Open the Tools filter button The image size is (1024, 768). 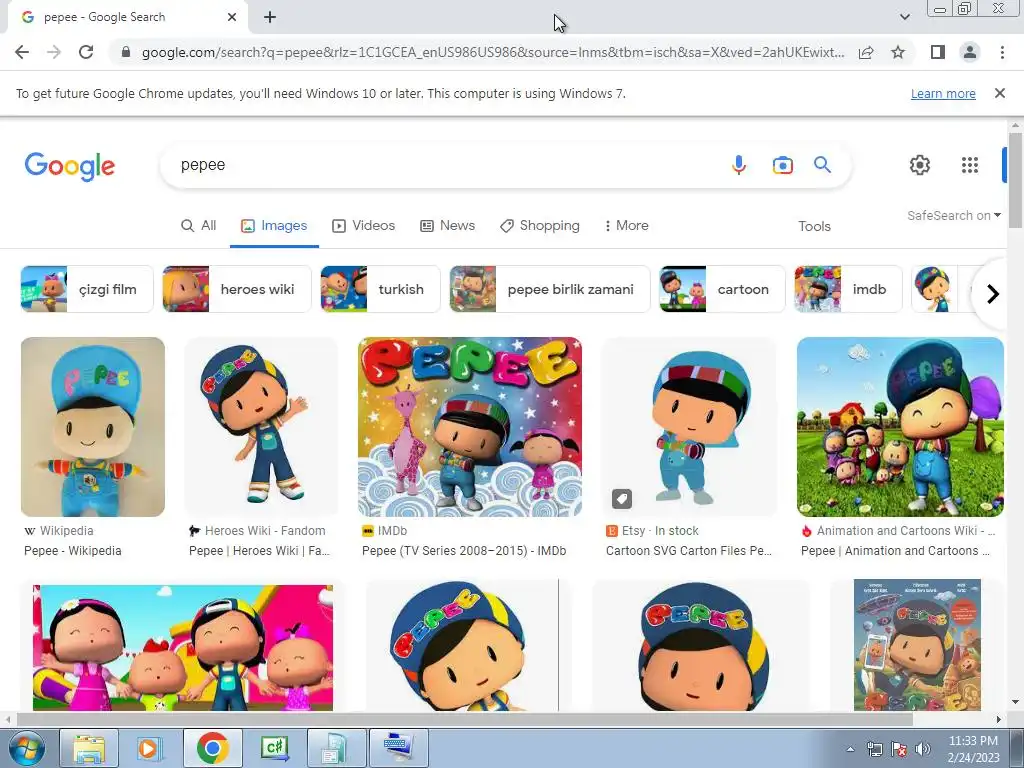pos(814,226)
